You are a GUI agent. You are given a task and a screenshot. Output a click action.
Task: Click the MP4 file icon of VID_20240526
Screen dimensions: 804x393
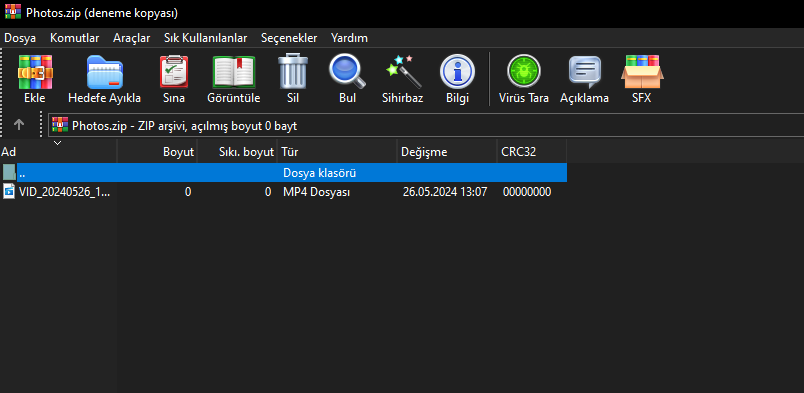(9, 192)
